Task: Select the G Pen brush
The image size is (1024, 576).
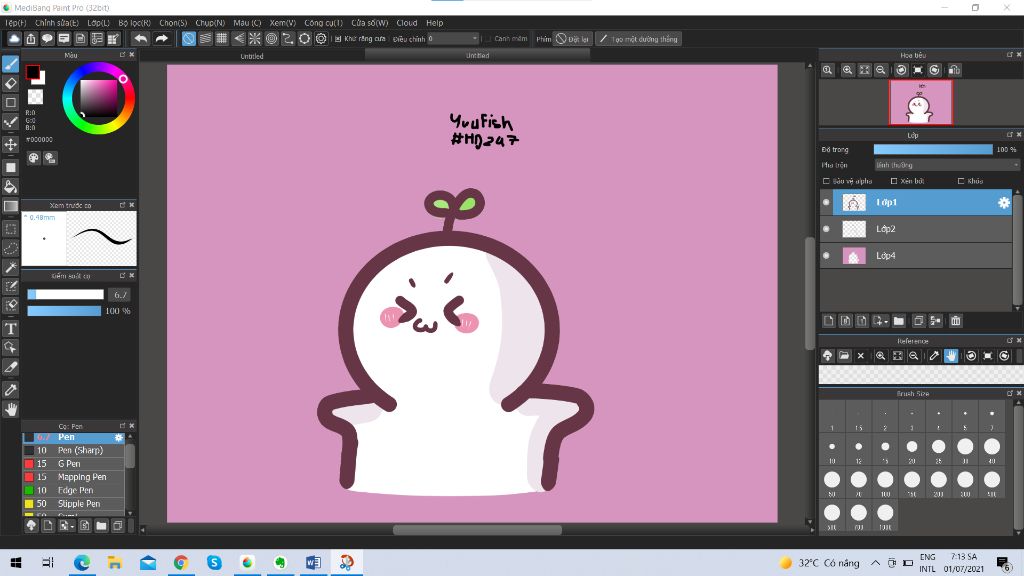Action: pyautogui.click(x=73, y=464)
